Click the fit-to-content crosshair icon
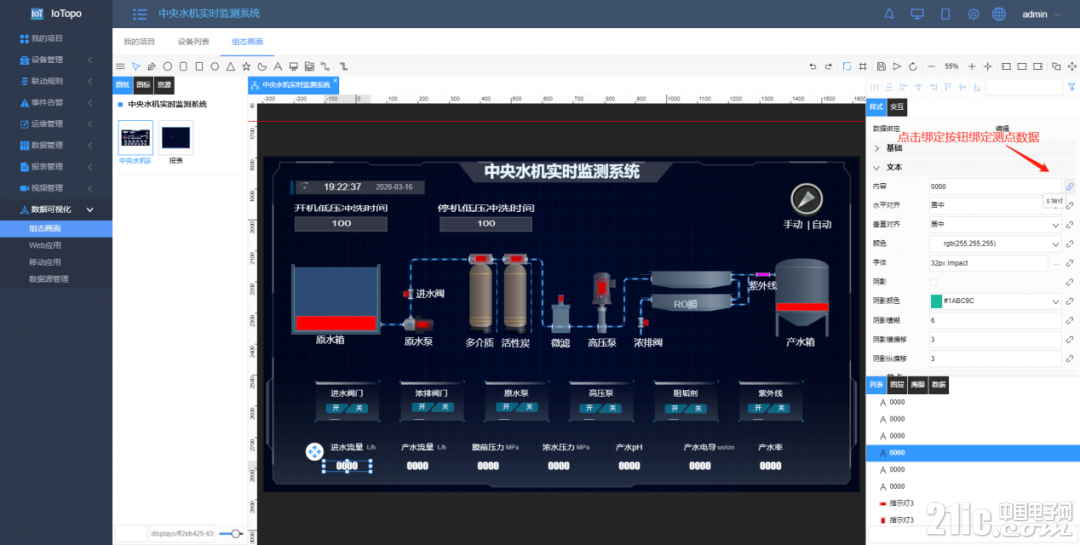Viewport: 1080px width, 545px height. coord(988,66)
